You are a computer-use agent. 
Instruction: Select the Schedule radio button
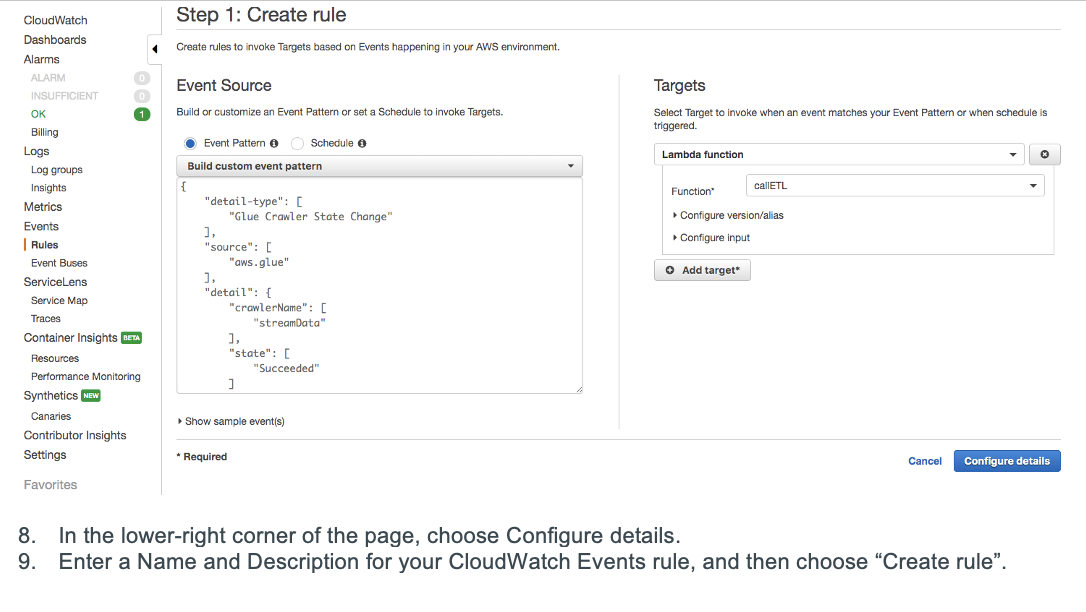[x=297, y=143]
